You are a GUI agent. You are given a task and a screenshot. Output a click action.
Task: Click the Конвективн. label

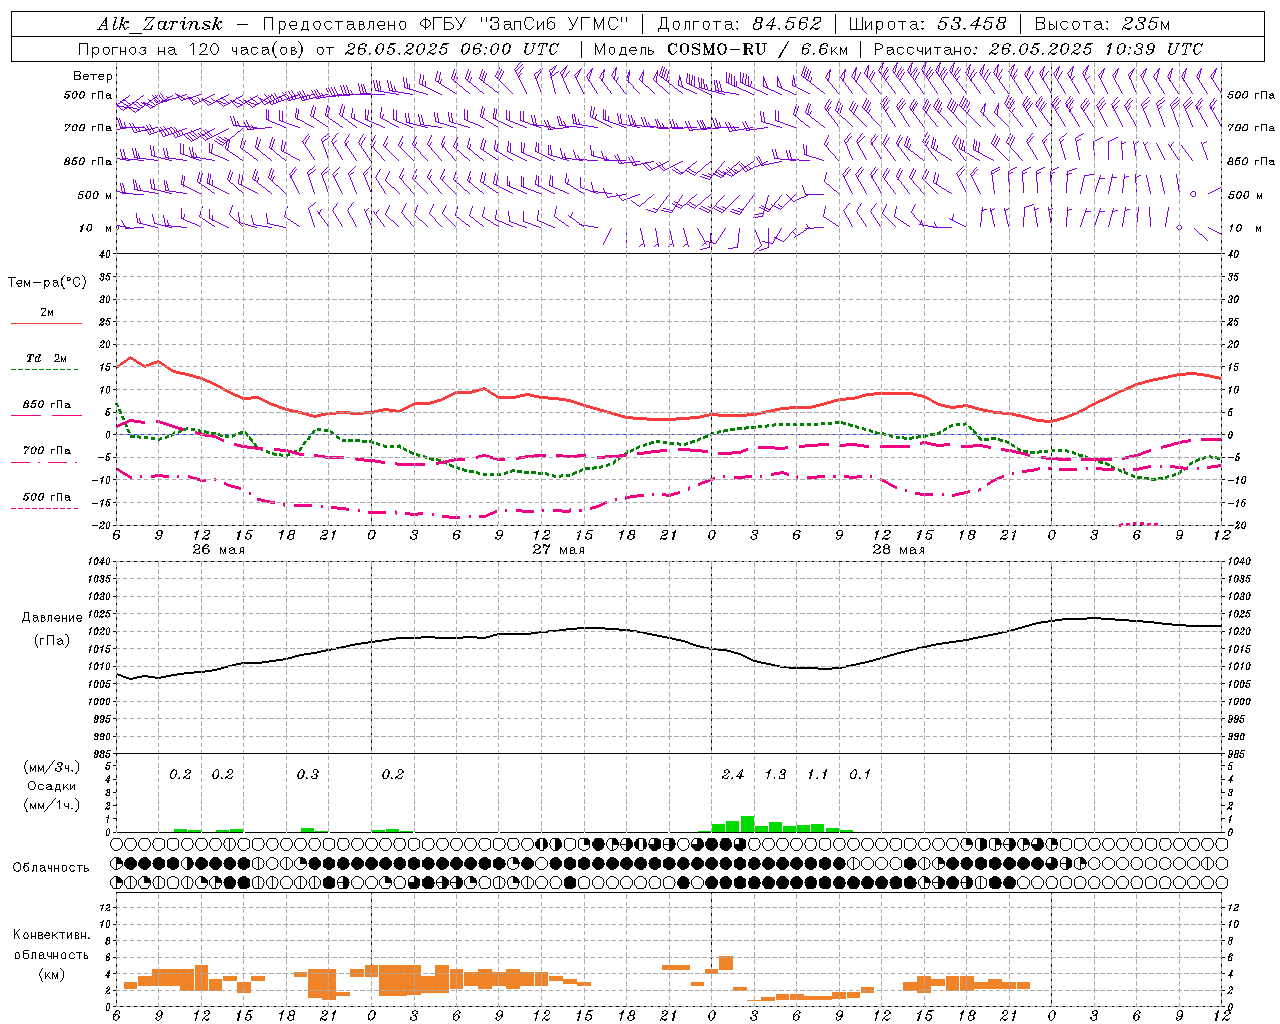pos(51,935)
